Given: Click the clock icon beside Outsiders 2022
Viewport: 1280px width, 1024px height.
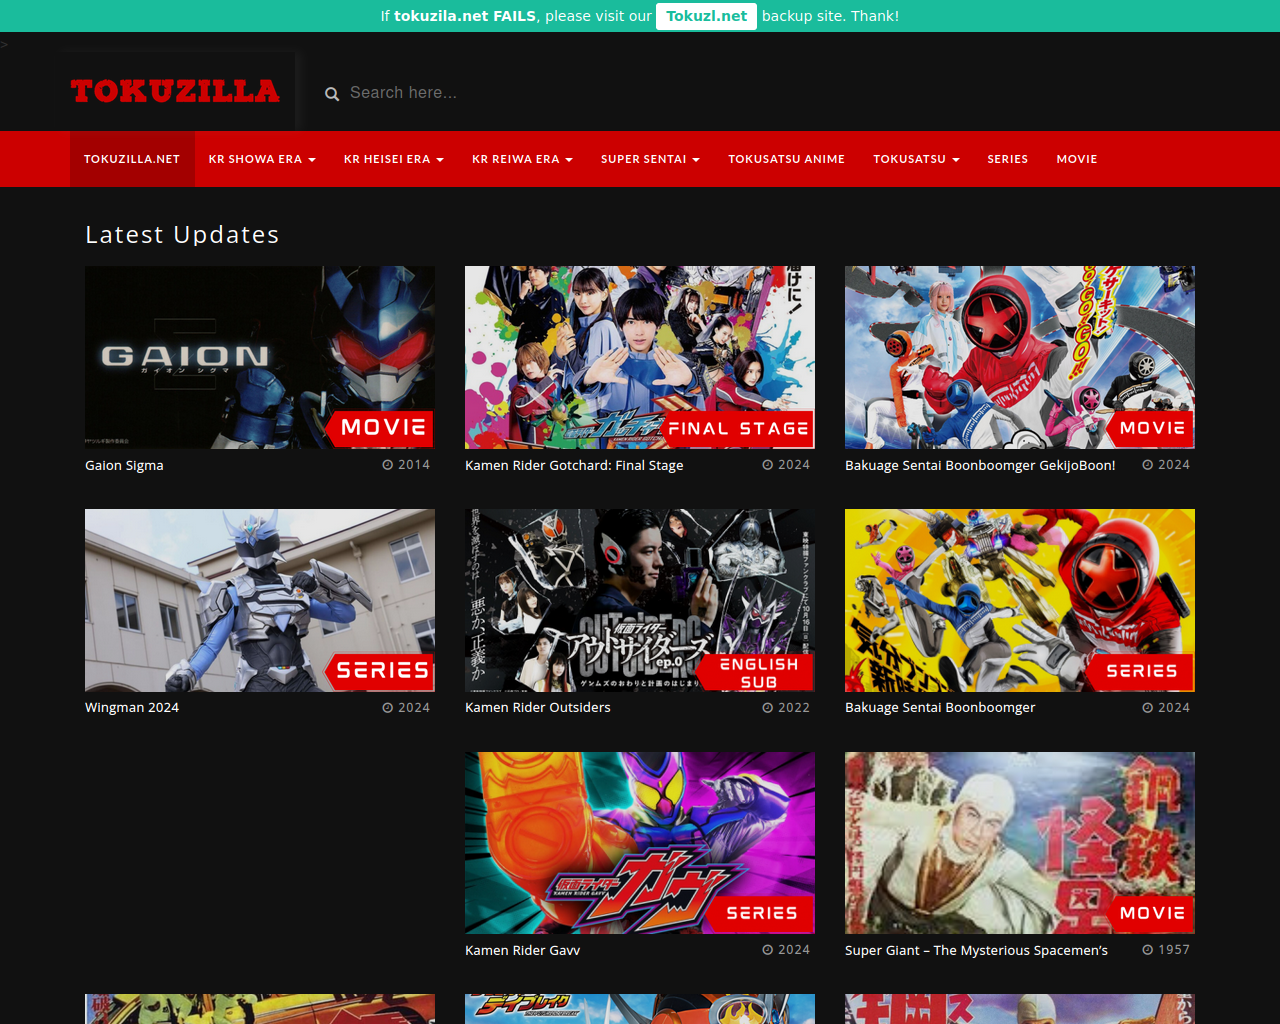Looking at the screenshot, I should (x=767, y=708).
